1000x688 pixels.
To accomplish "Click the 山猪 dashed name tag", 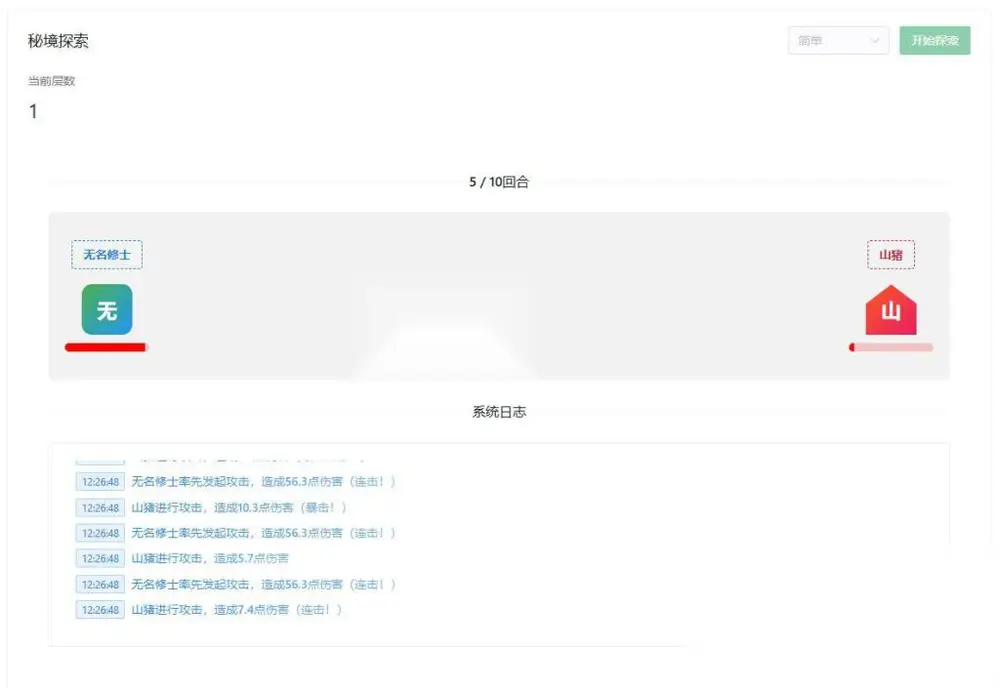I will pyautogui.click(x=890, y=254).
